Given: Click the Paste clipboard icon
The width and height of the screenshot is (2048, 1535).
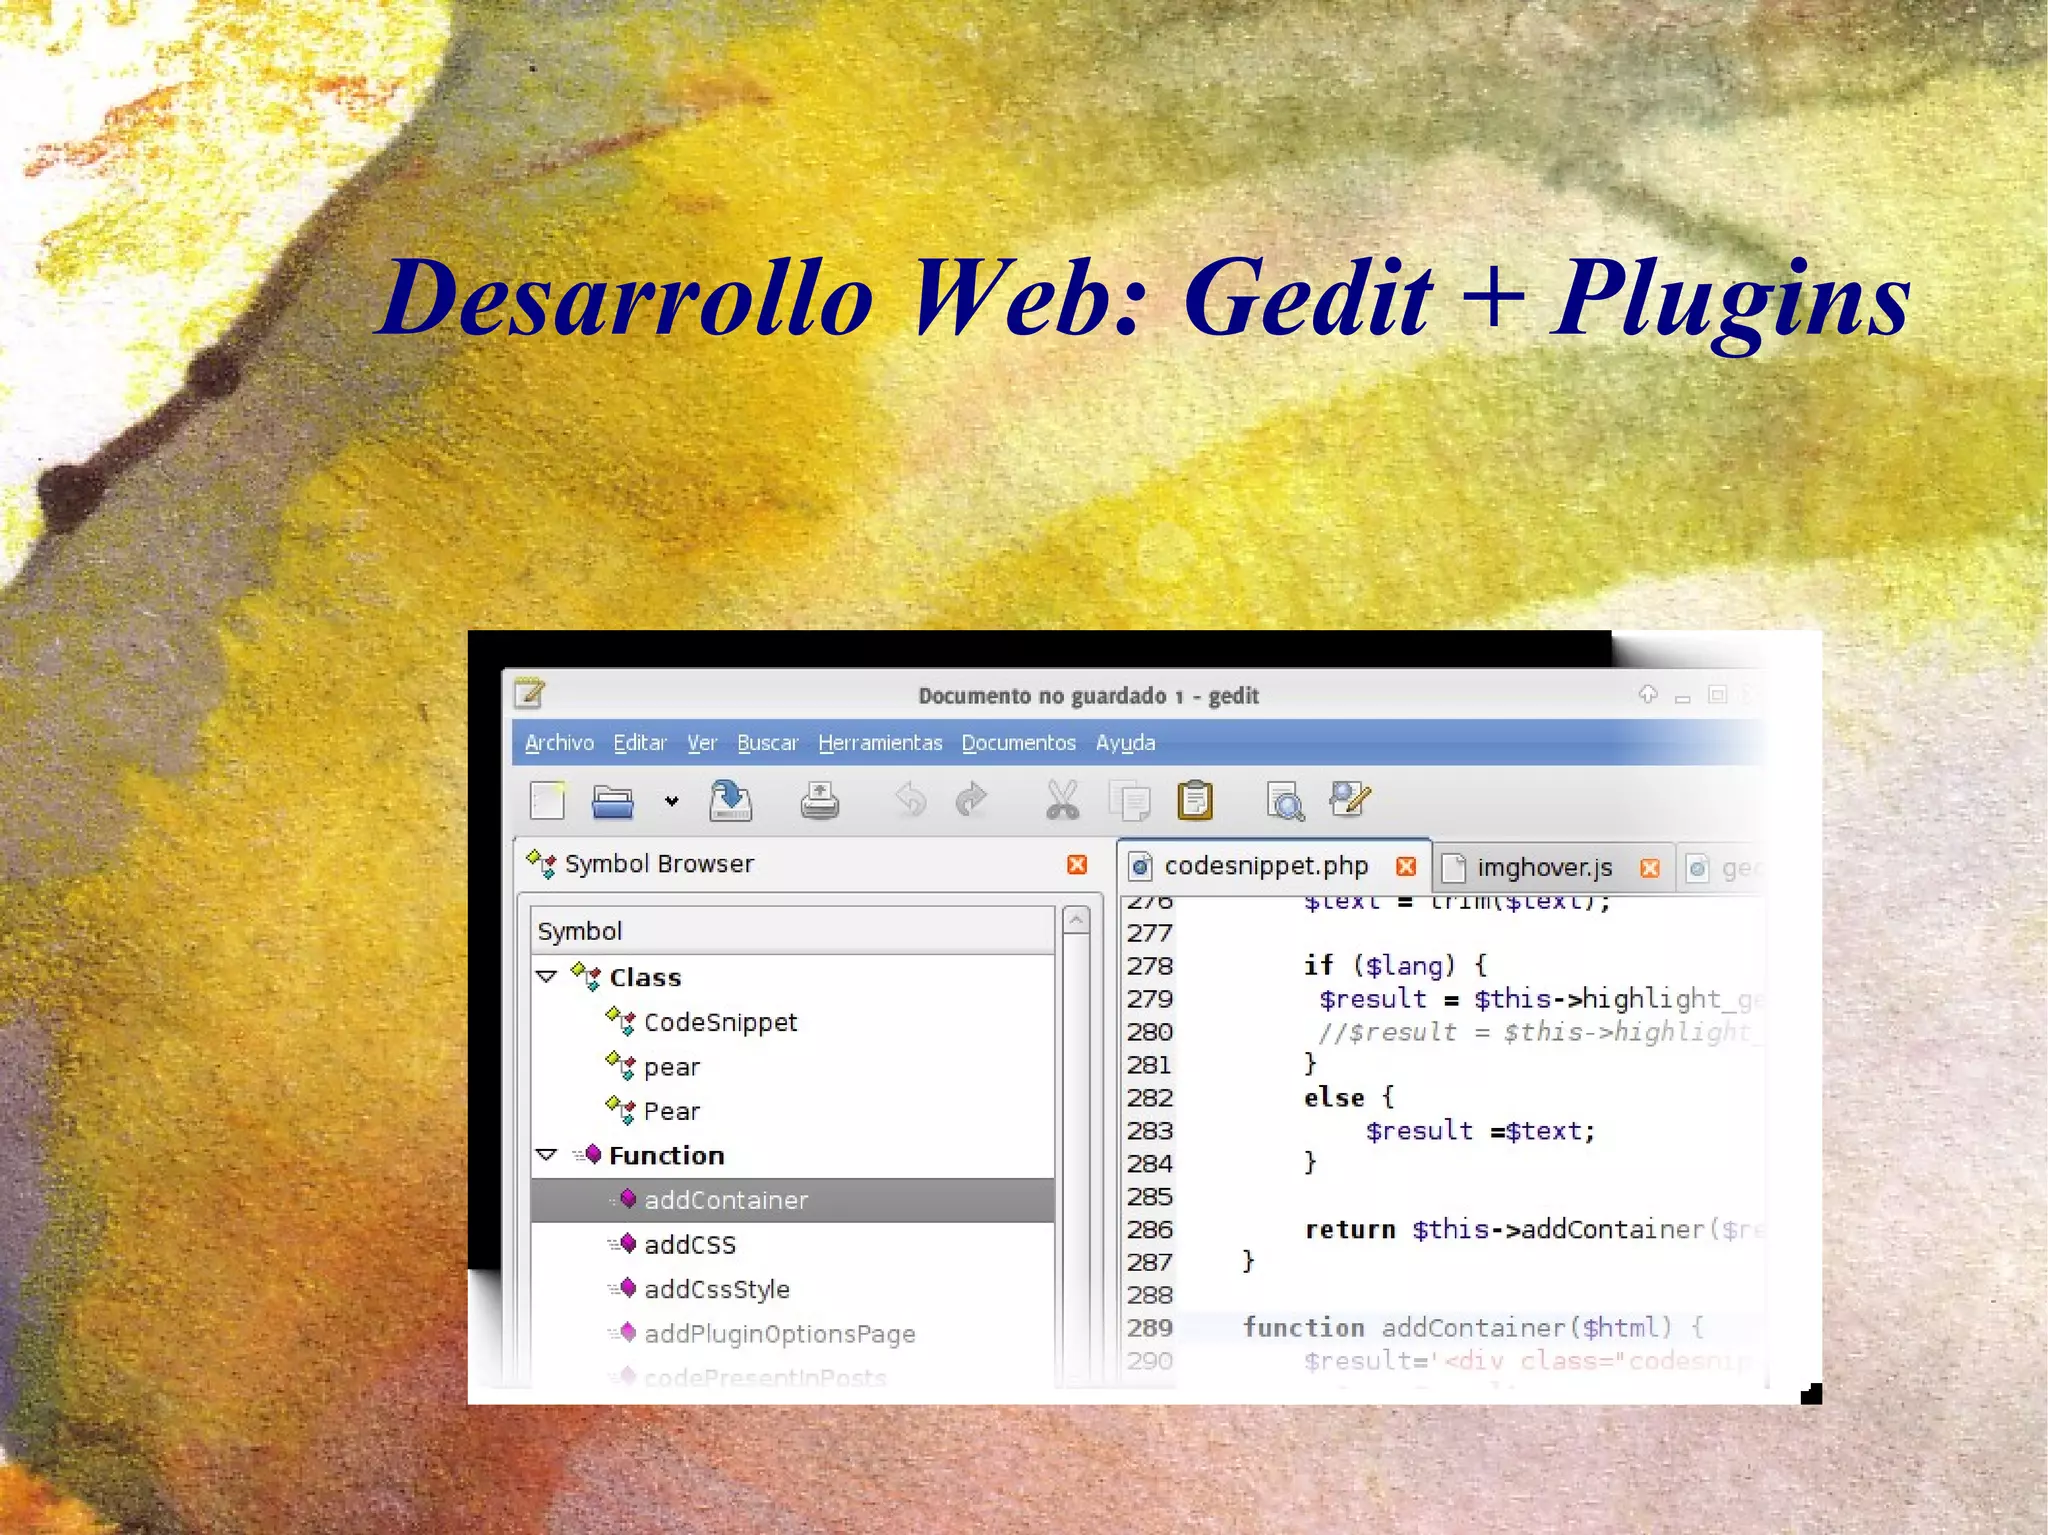Looking at the screenshot, I should pos(1195,800).
